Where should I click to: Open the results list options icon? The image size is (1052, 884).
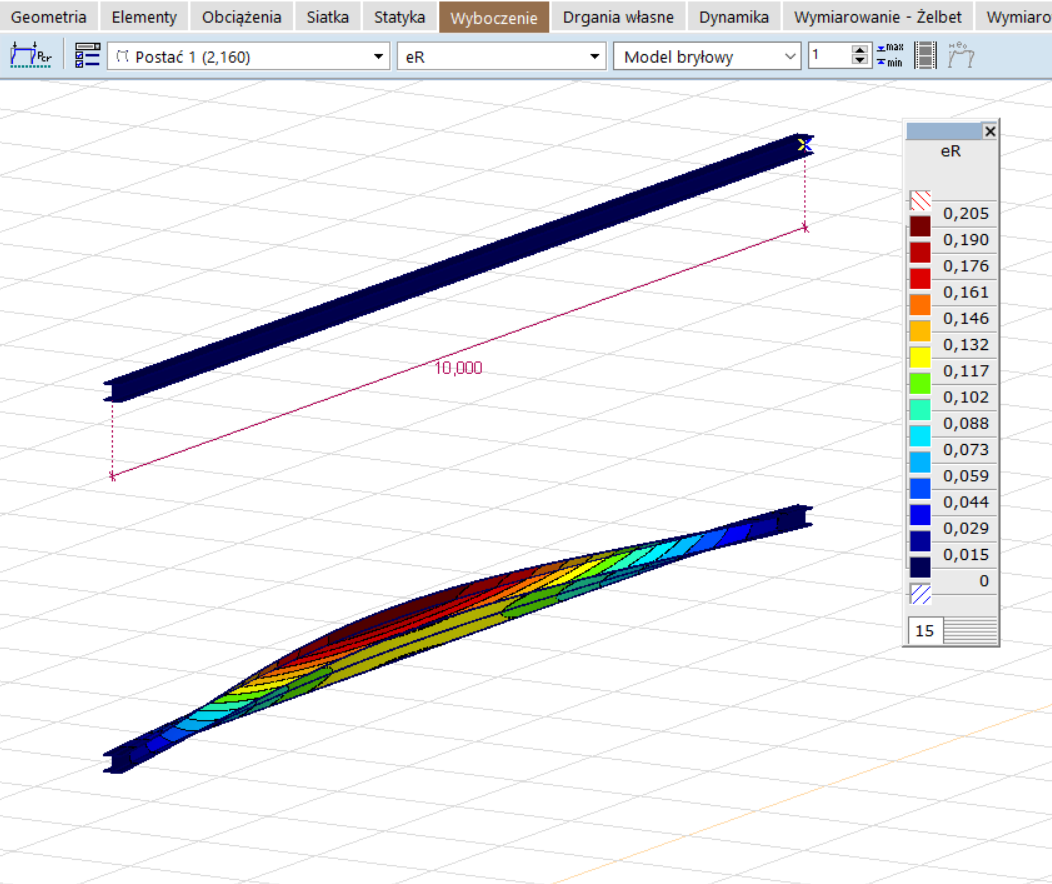coord(87,56)
